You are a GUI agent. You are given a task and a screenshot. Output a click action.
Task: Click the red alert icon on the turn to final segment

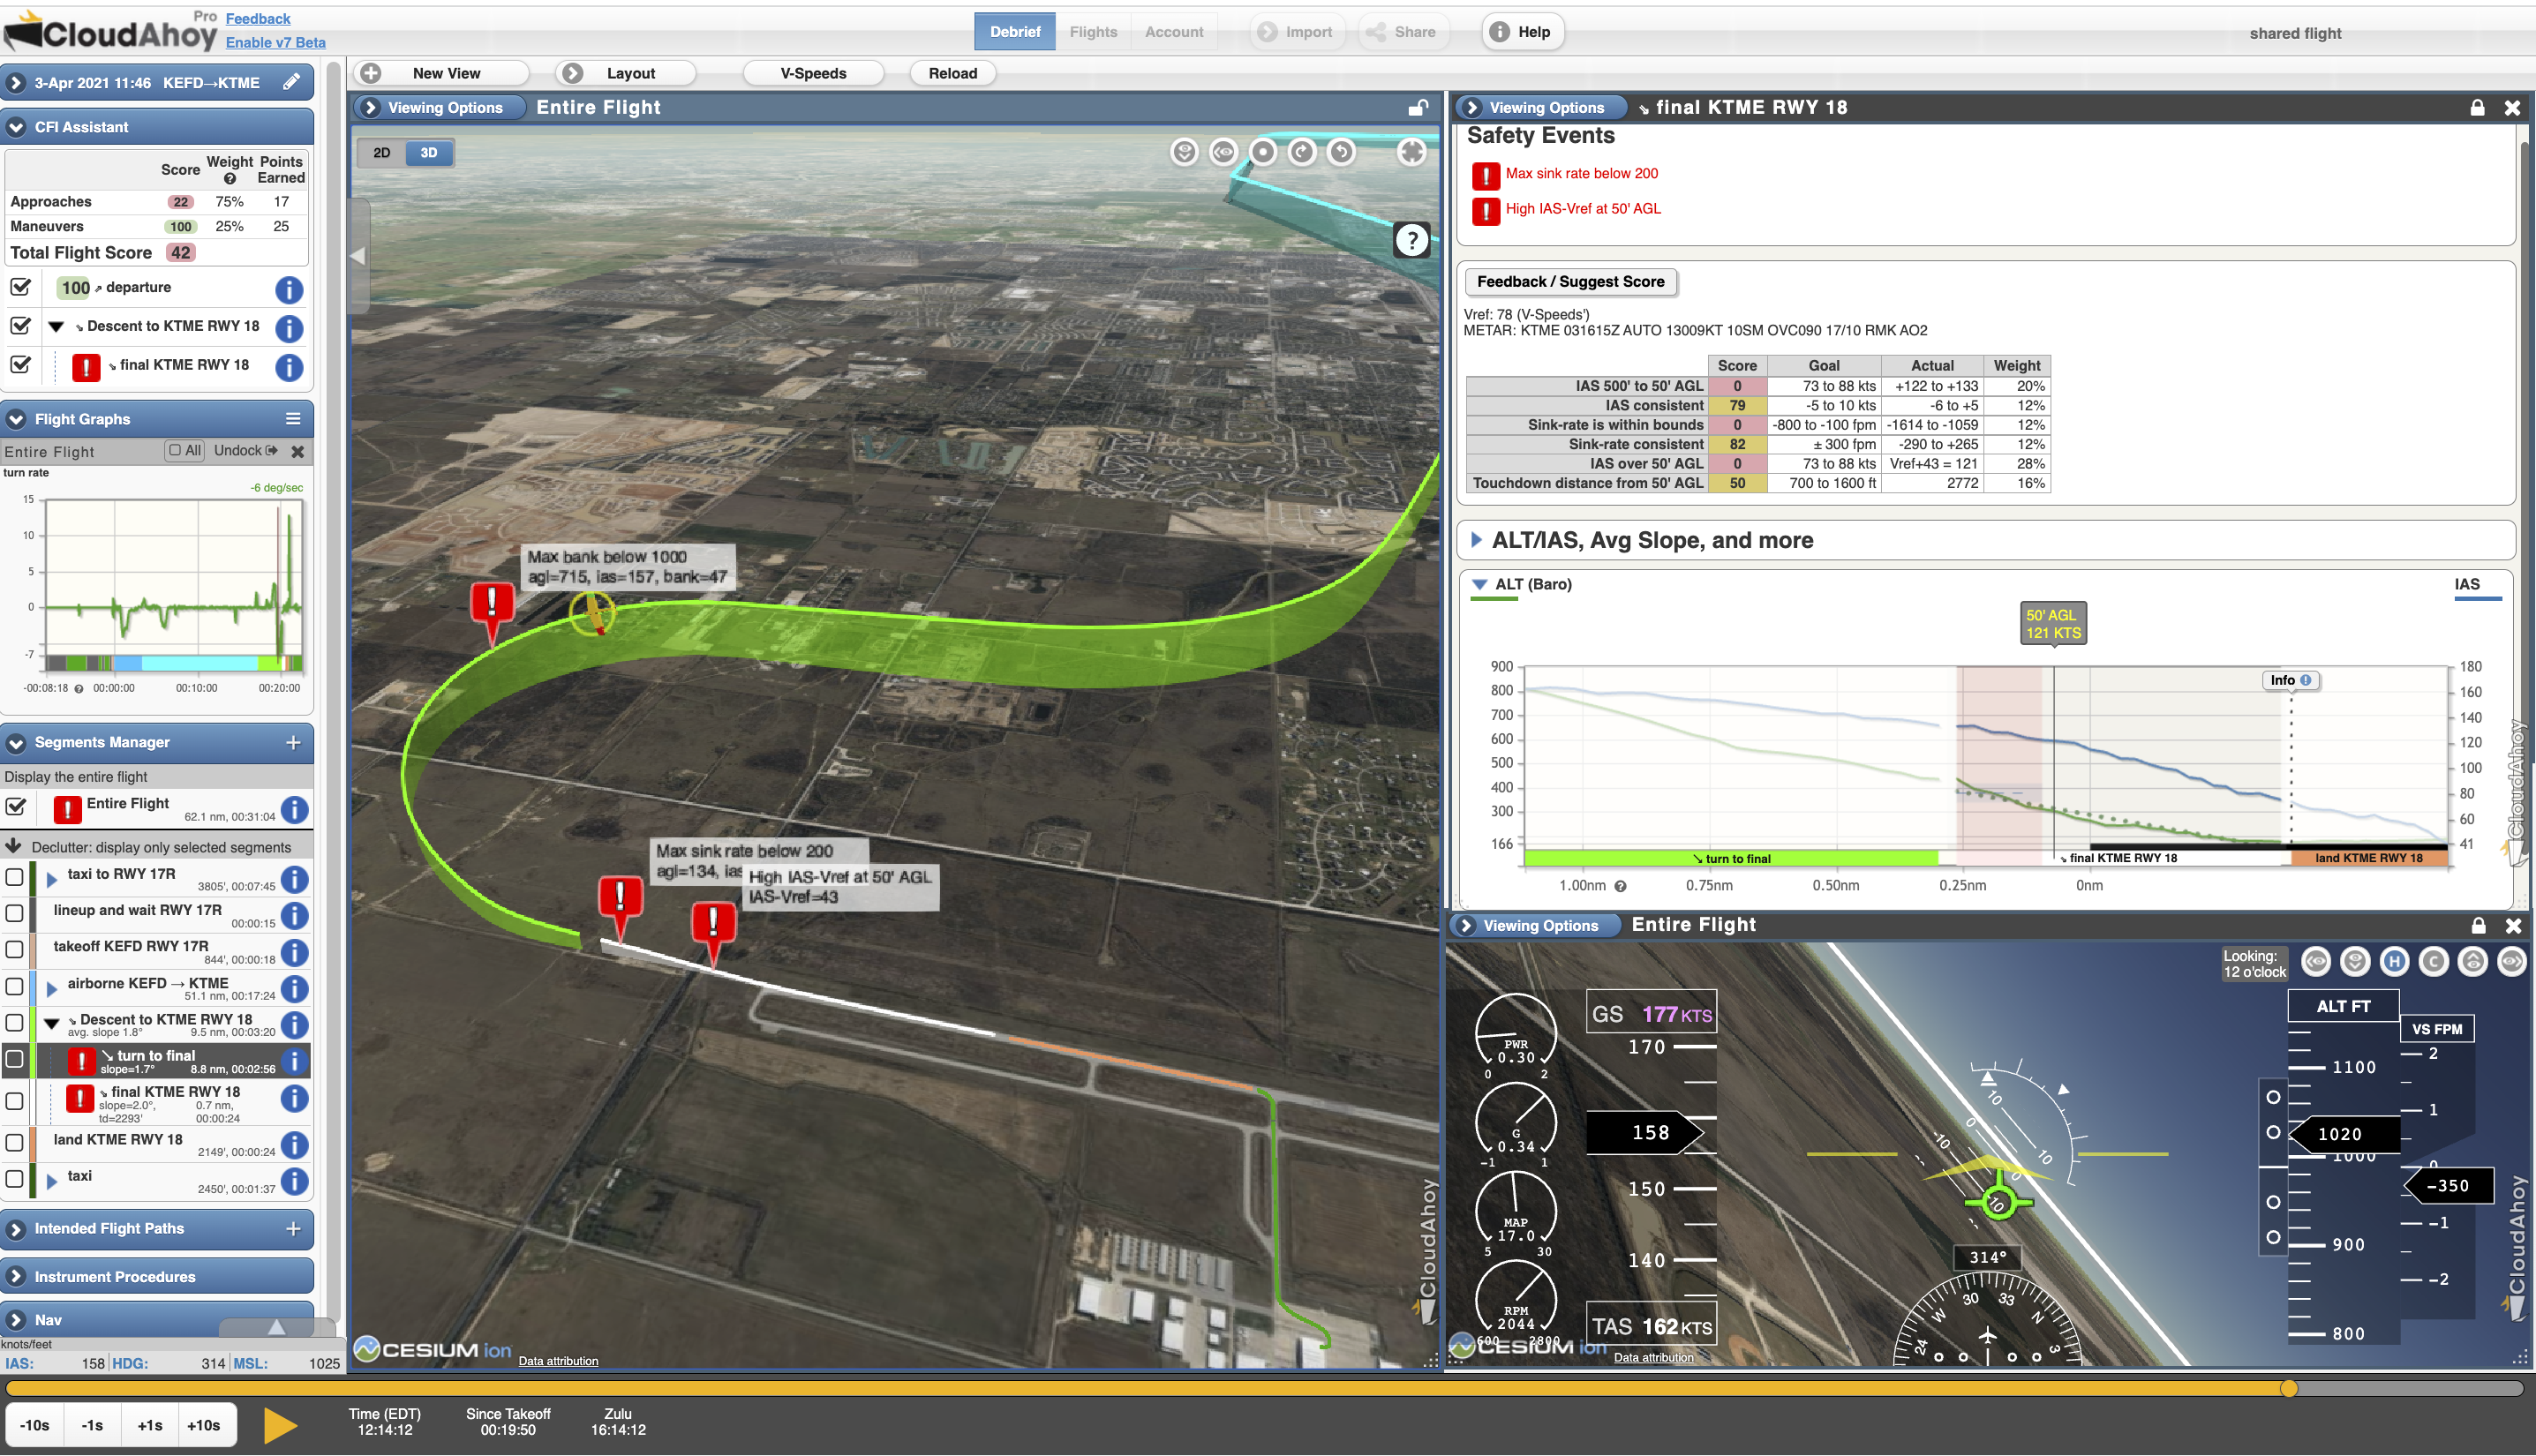(x=81, y=1062)
